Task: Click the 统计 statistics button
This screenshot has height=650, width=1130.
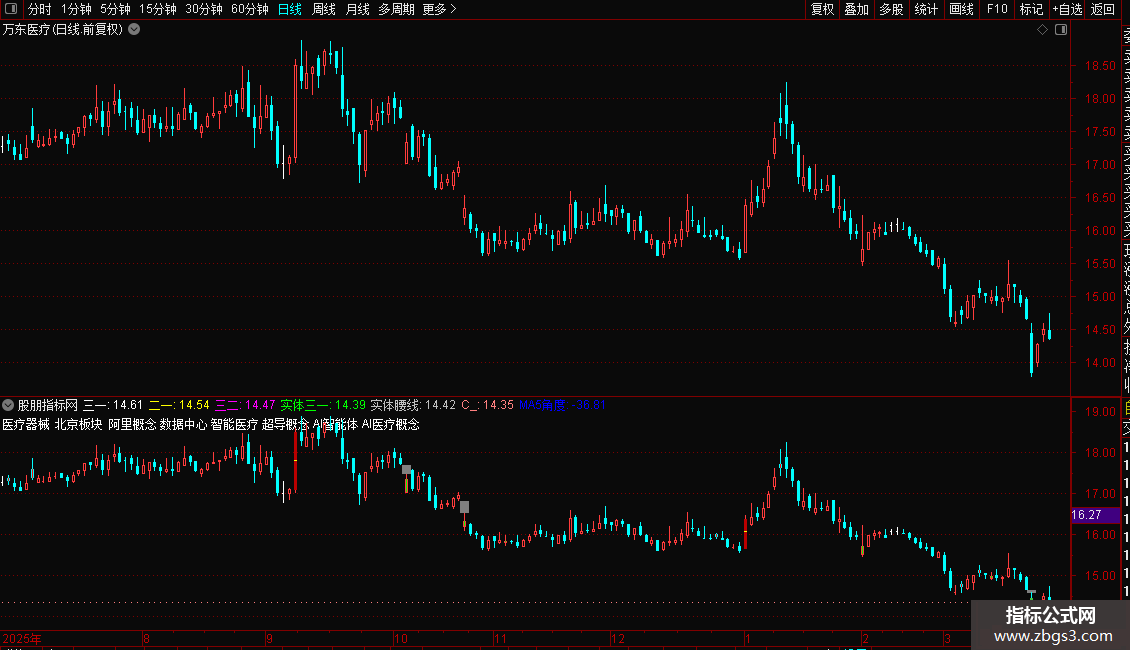Action: pyautogui.click(x=926, y=9)
